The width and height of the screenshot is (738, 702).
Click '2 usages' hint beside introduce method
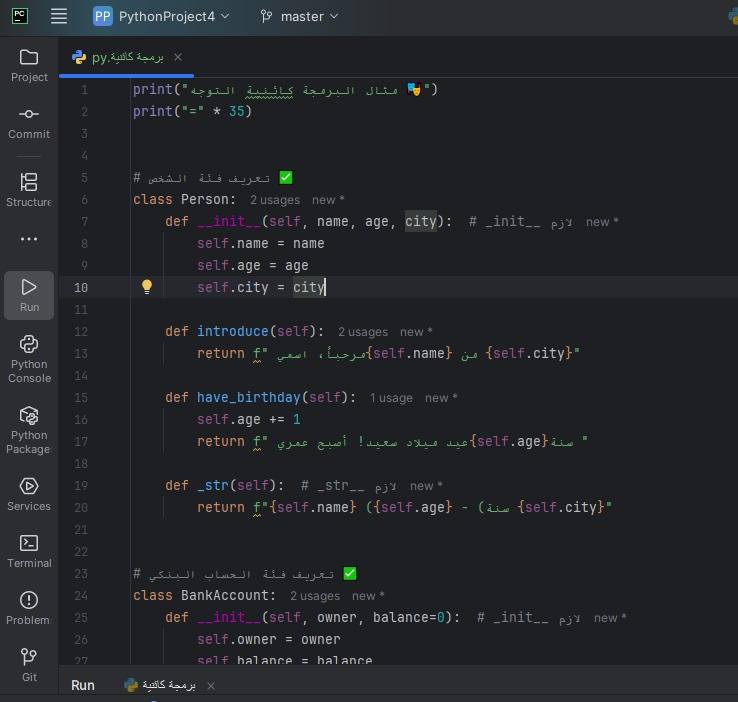[363, 332]
